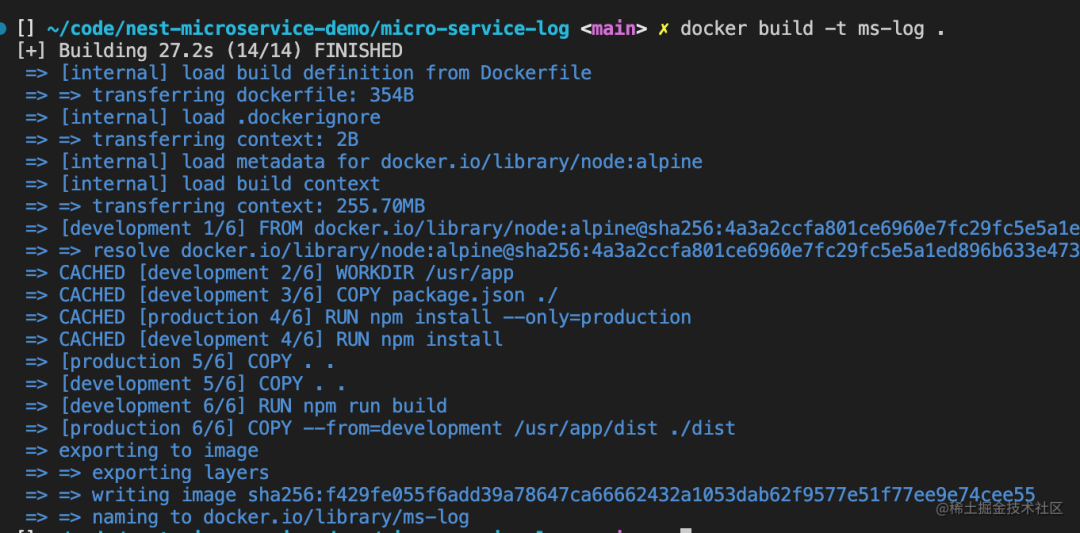This screenshot has height=533, width=1080.
Task: Click 'CACHED [development 3/6] COPY package.json' line
Action: [292, 295]
